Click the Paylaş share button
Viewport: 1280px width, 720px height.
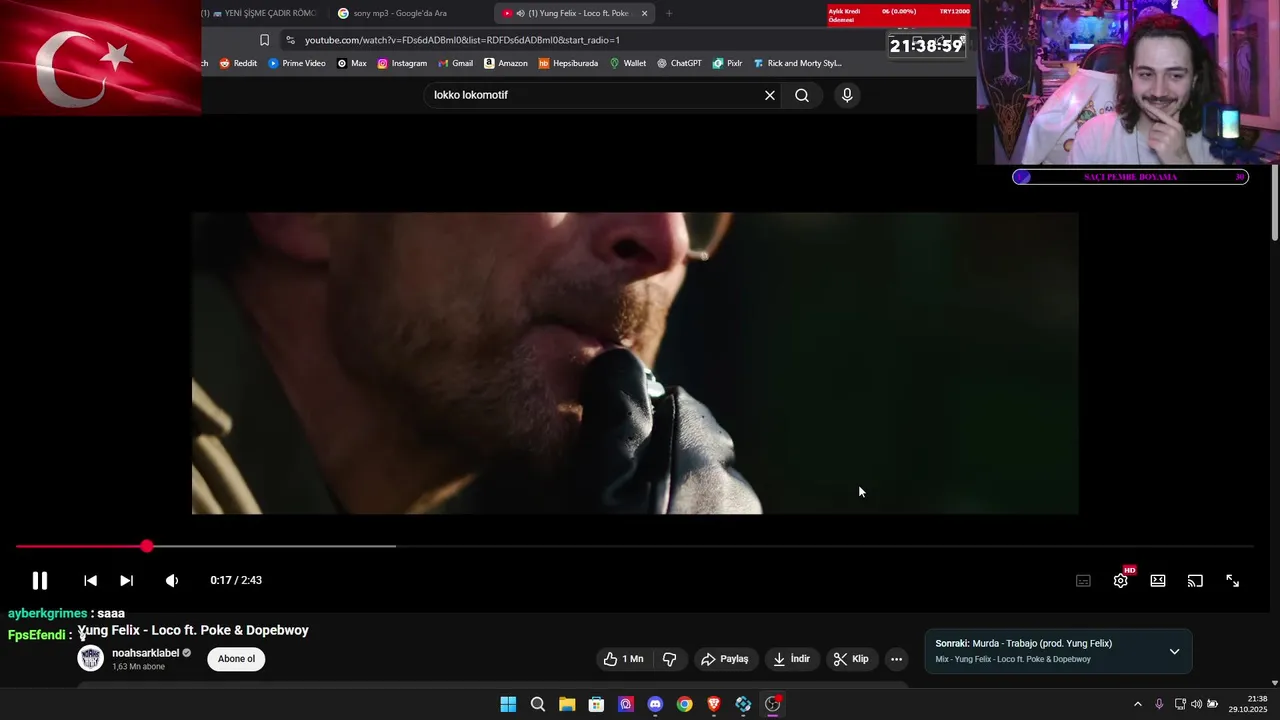[725, 659]
